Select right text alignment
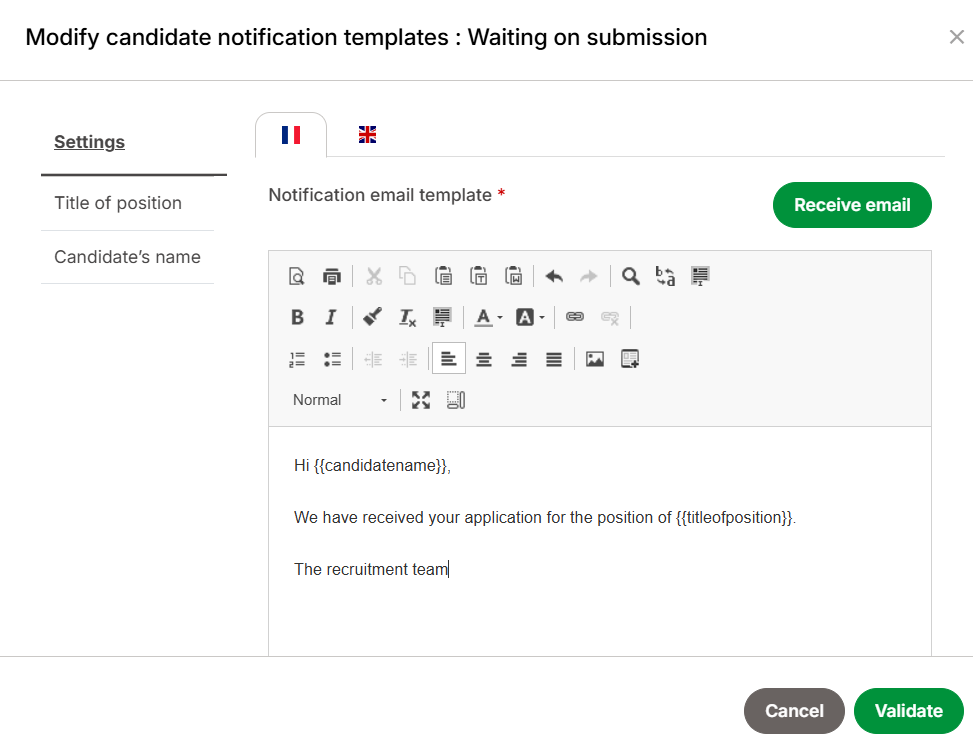The image size is (973, 742). point(519,359)
